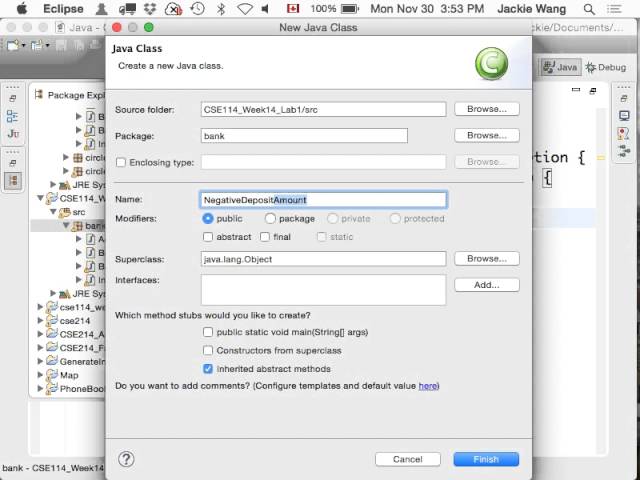640x480 pixels.
Task: Collapse the CSE114_W project in Package Explorer
Action: 40,198
